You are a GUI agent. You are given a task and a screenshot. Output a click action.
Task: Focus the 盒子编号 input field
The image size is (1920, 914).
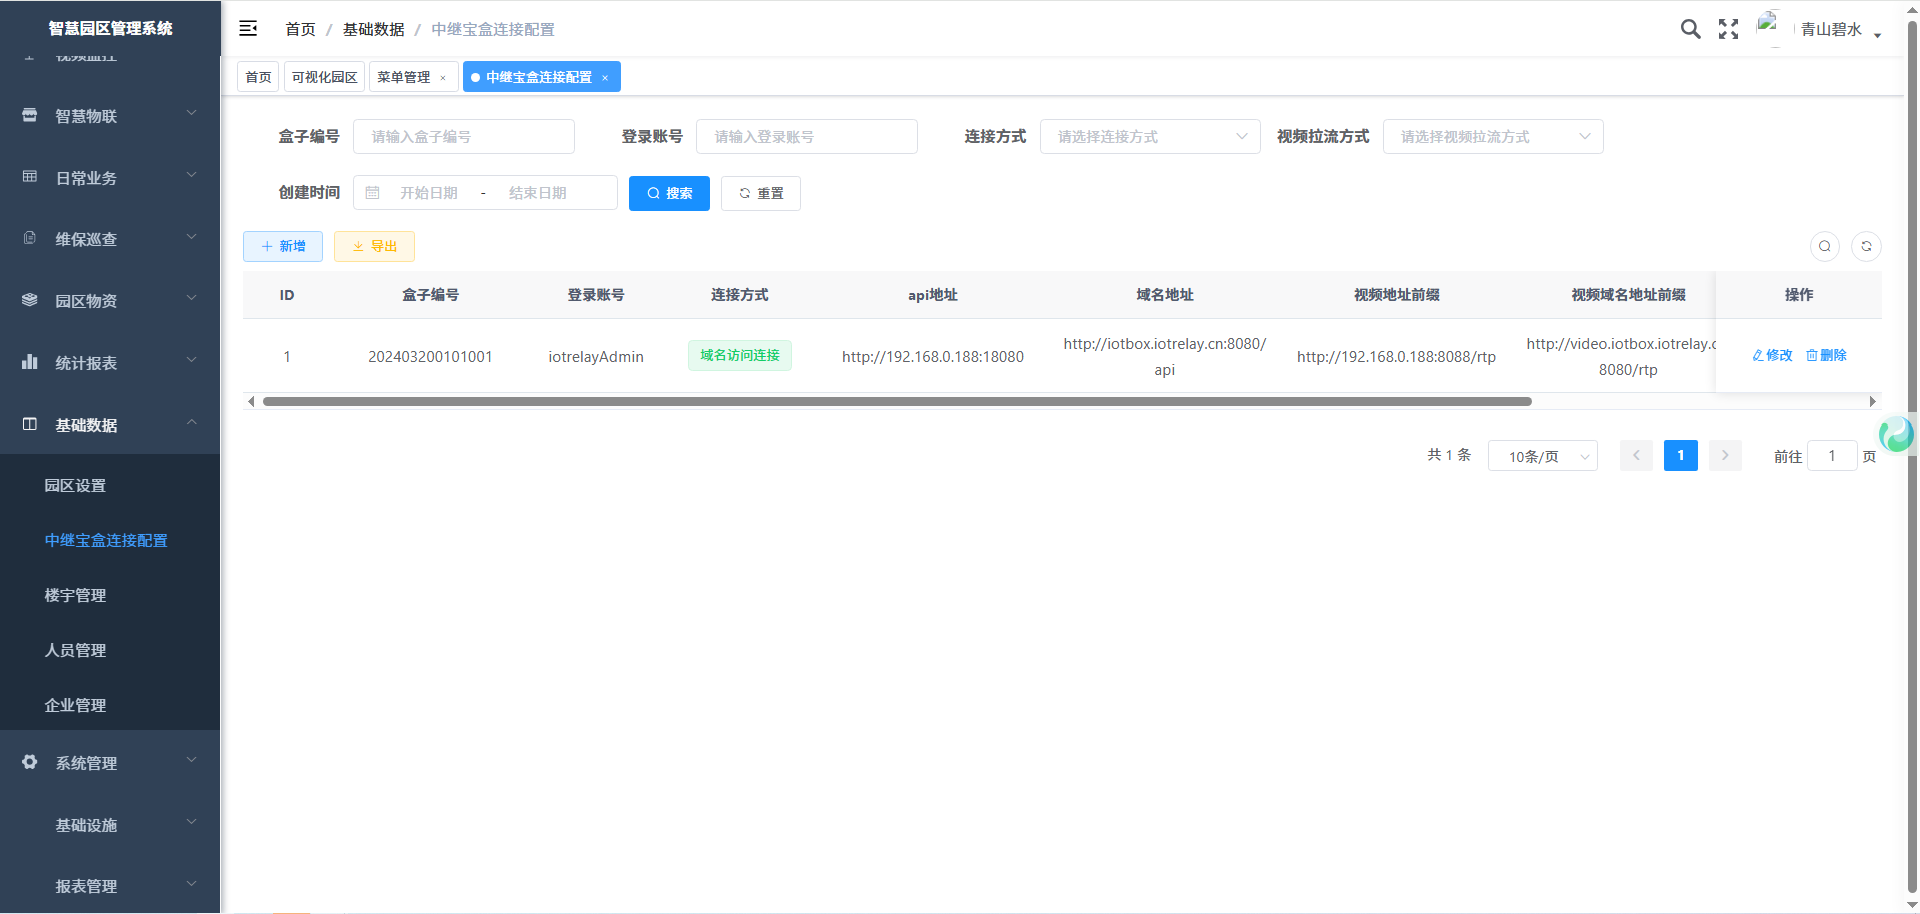(464, 137)
